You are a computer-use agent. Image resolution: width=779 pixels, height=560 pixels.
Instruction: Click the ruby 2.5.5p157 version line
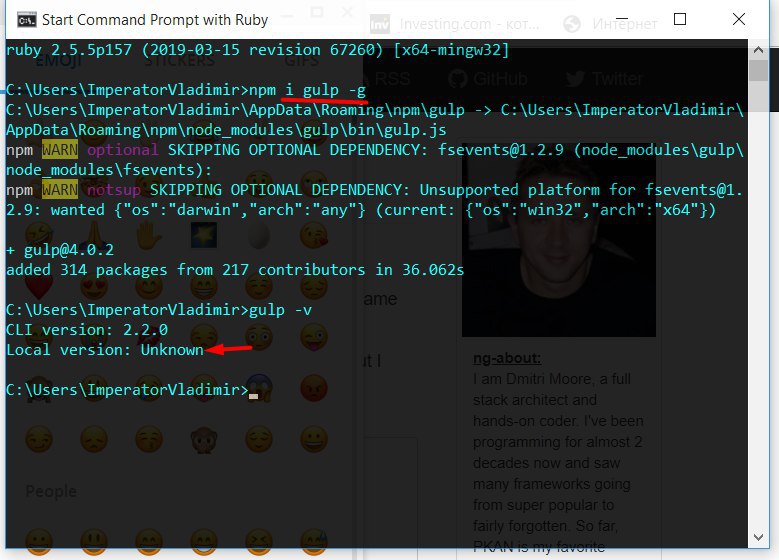257,50
